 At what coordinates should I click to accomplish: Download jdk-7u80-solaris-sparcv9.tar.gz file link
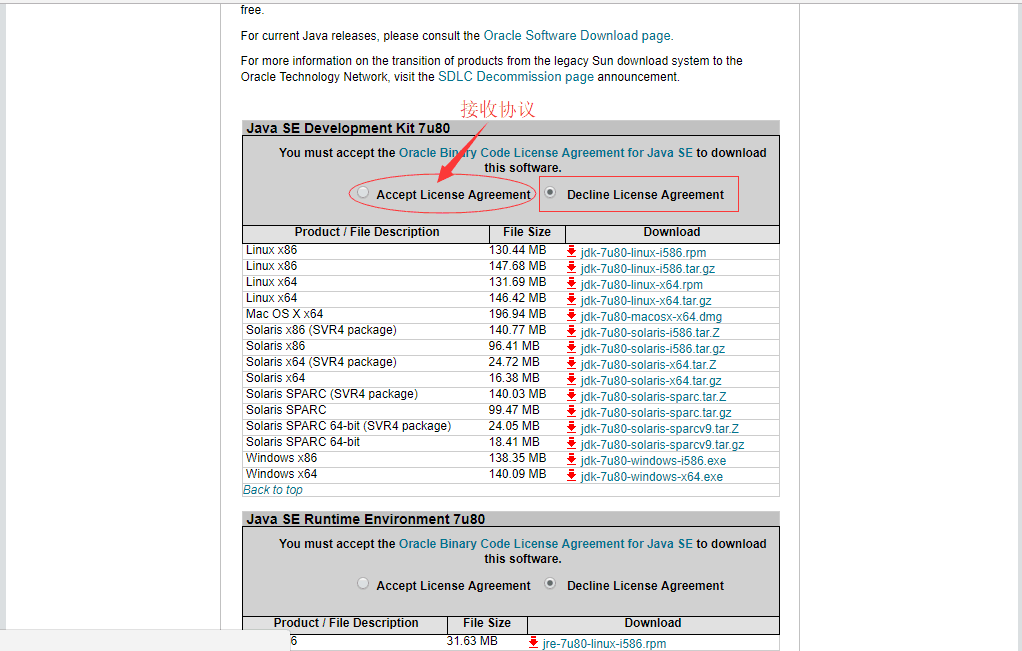point(662,444)
